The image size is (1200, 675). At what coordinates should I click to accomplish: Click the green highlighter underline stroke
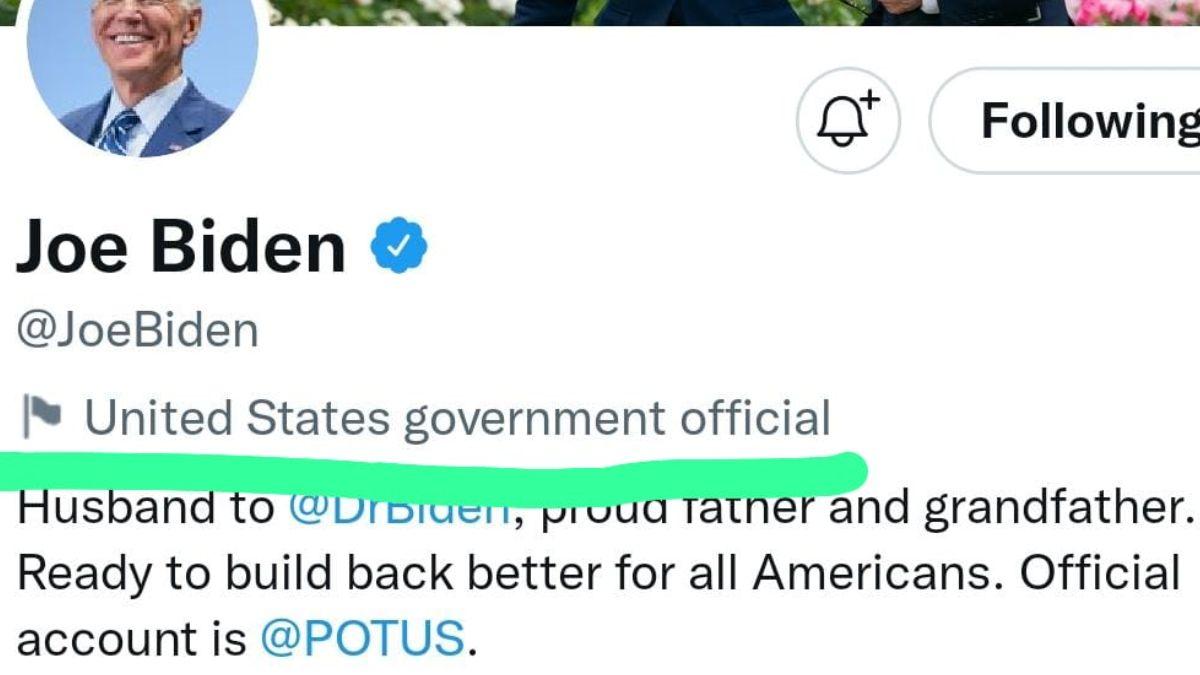pos(430,470)
